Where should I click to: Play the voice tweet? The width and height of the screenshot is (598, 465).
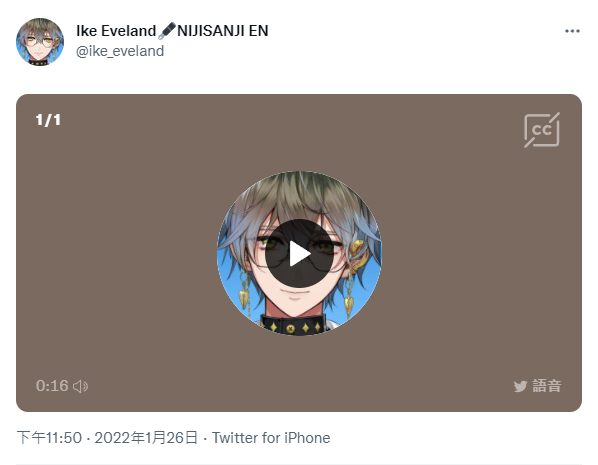click(299, 254)
